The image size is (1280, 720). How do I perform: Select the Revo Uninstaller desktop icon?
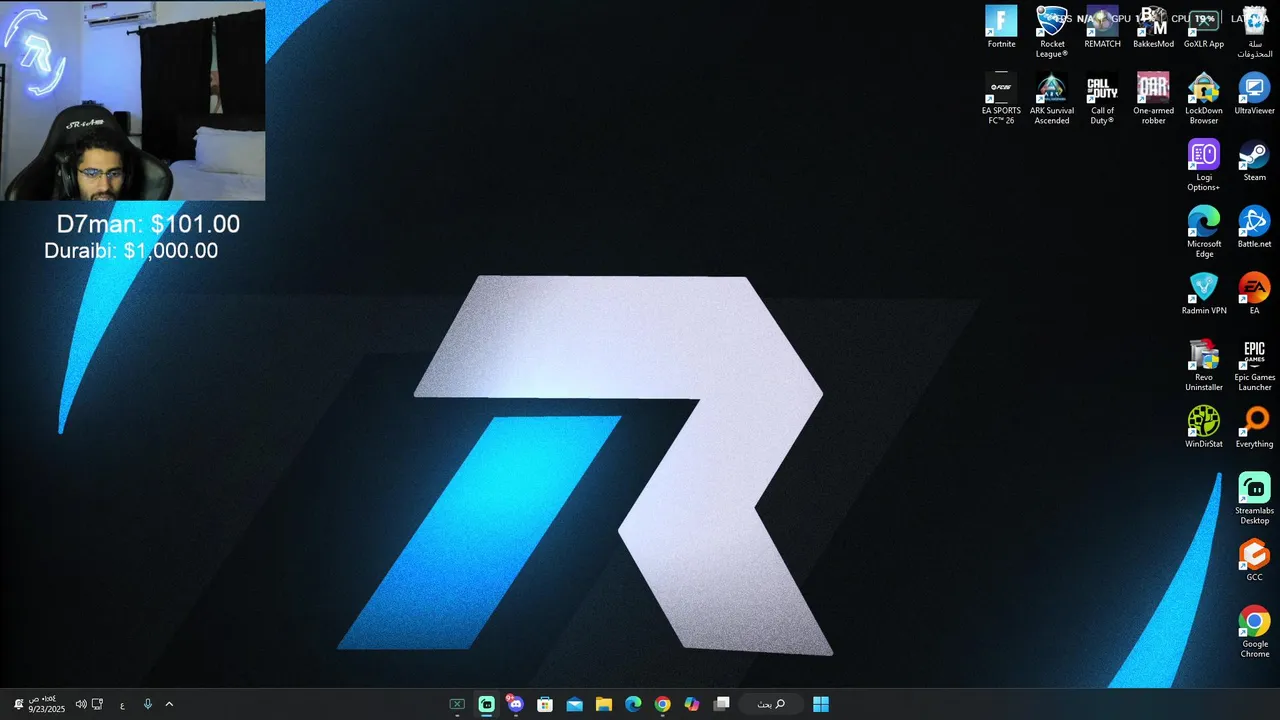coord(1204,365)
